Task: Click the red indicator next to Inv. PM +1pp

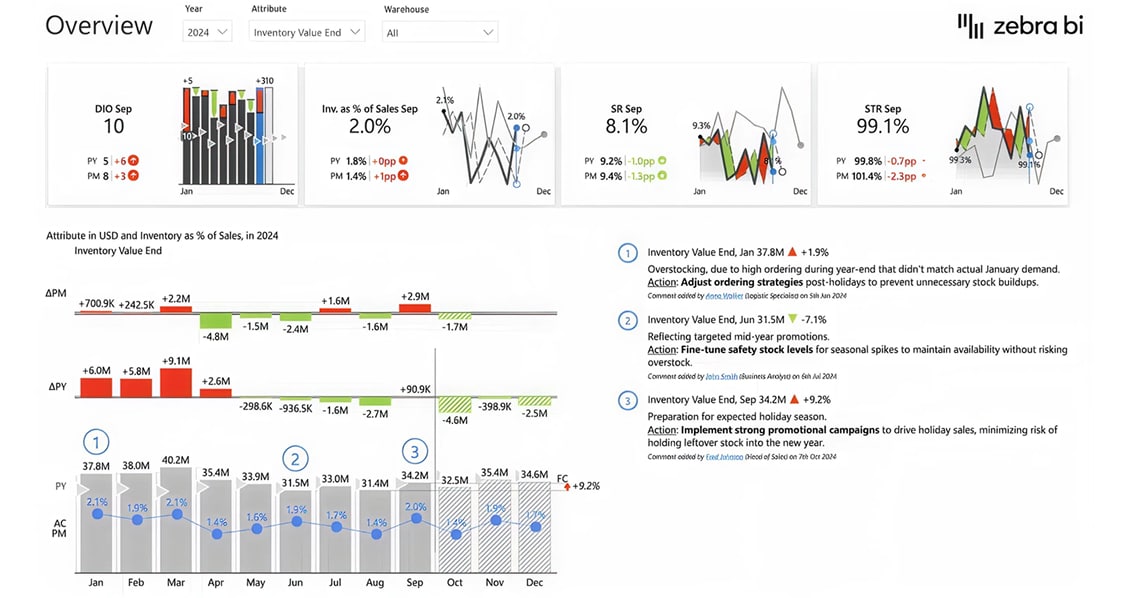Action: 404,176
